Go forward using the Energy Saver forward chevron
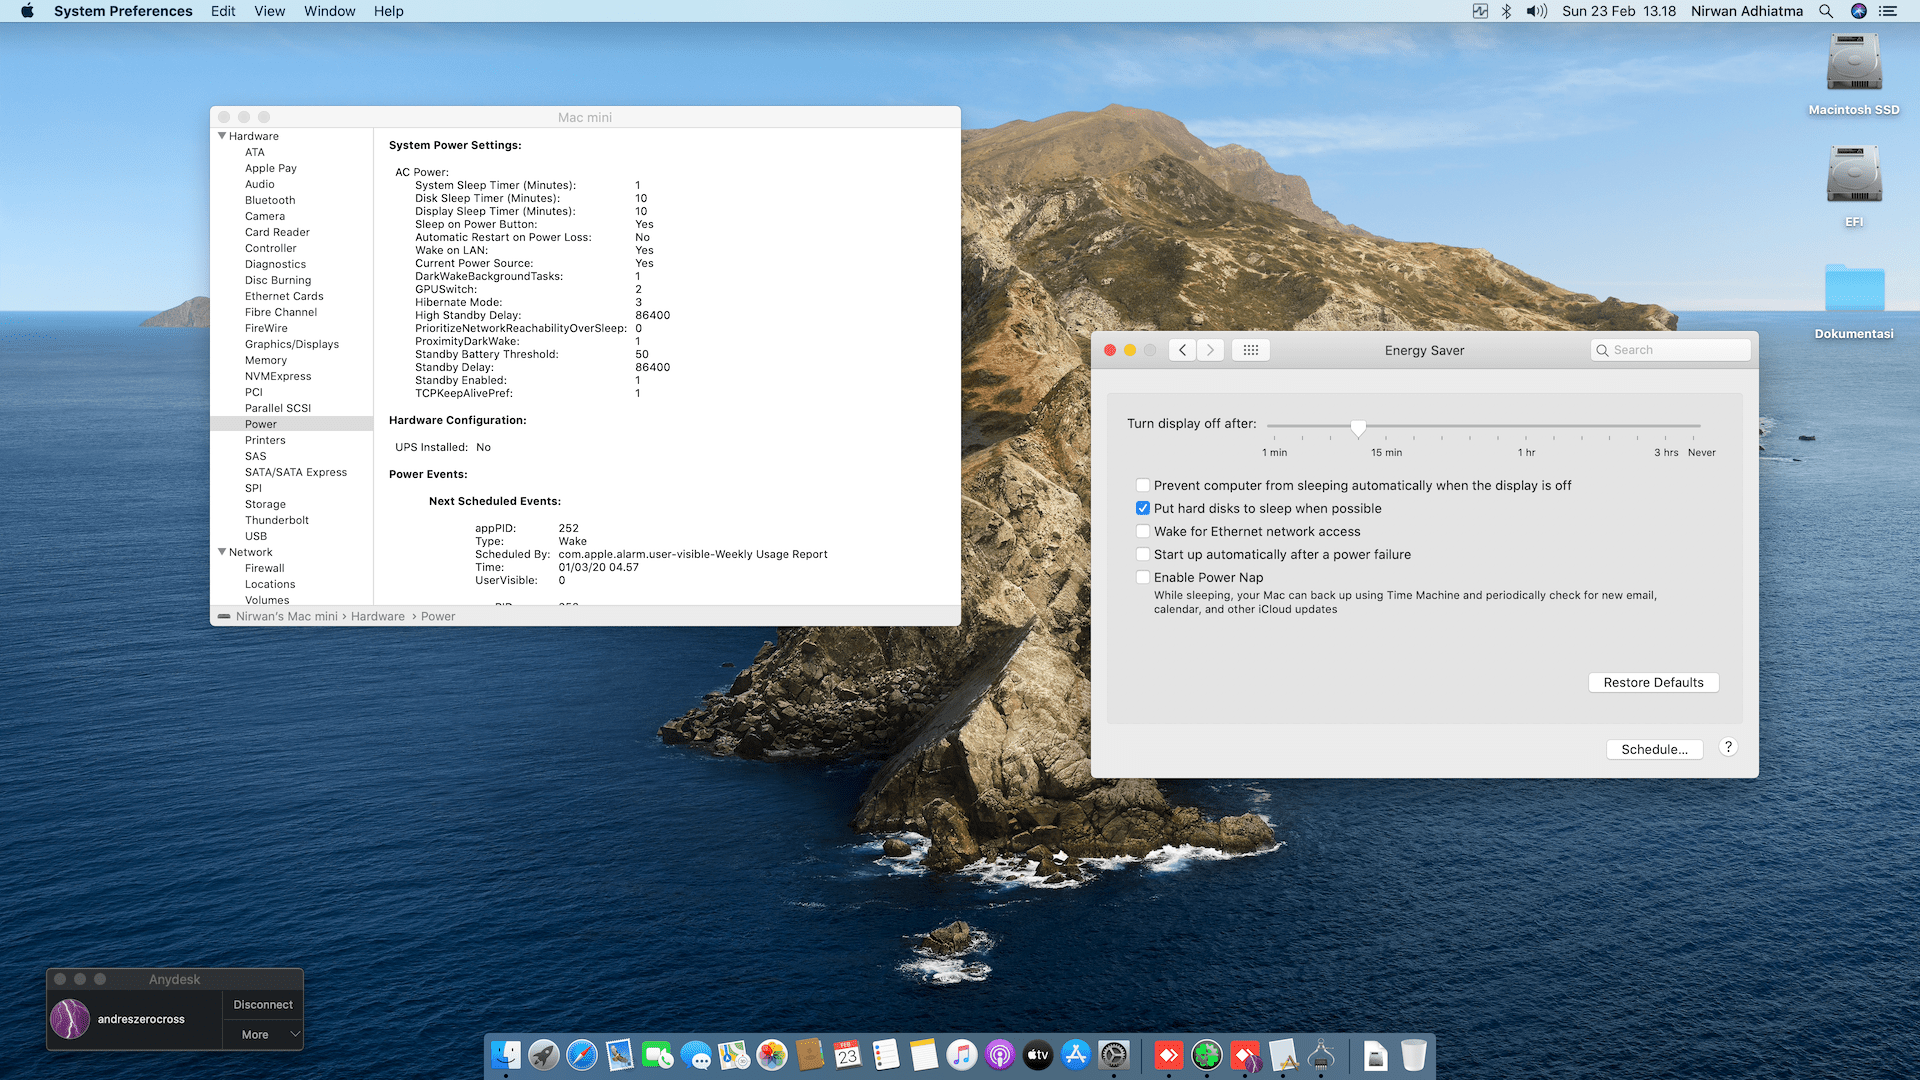 click(1210, 350)
